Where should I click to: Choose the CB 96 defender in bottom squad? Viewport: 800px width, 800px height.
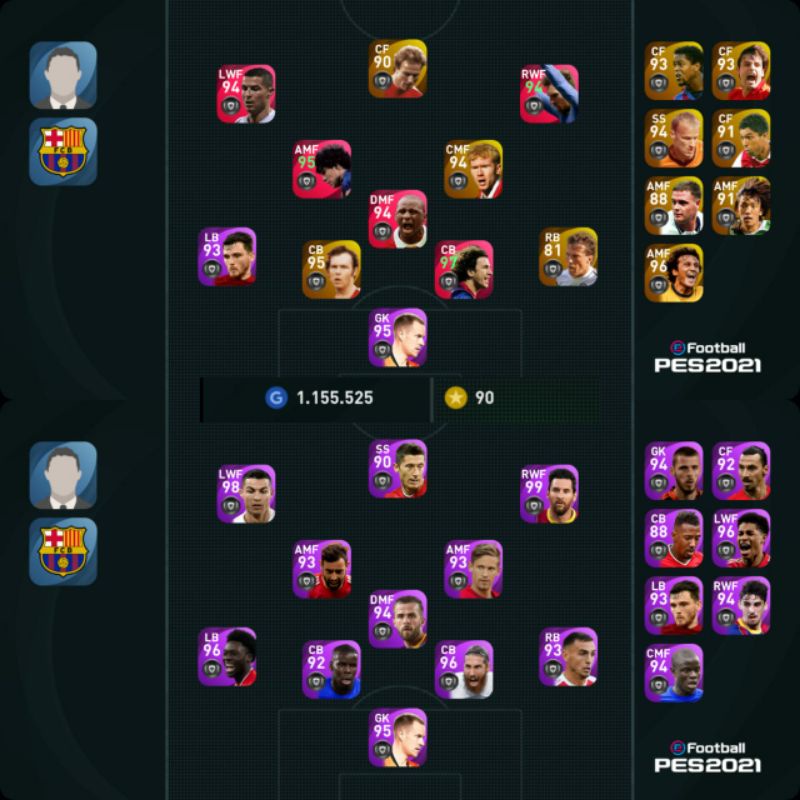coord(464,669)
